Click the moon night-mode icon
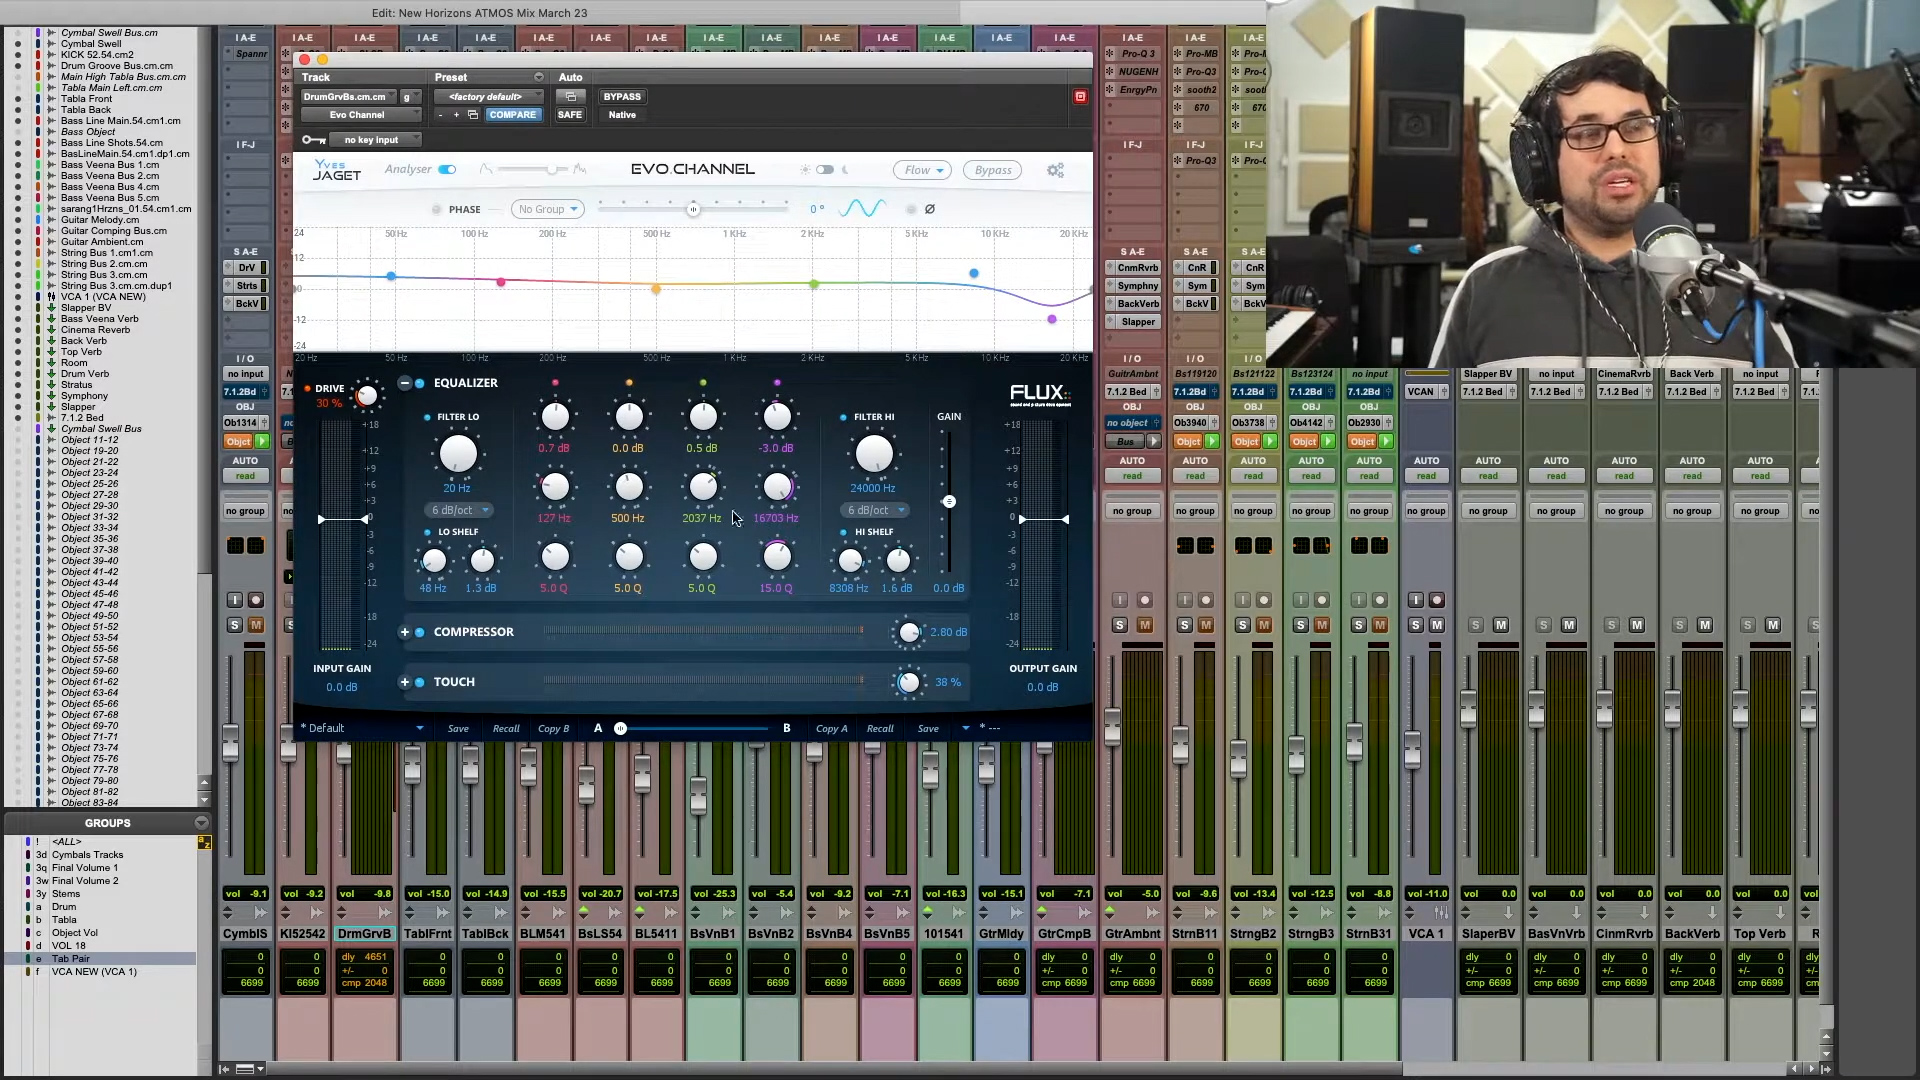Screen dimensions: 1920x1080 845,170
